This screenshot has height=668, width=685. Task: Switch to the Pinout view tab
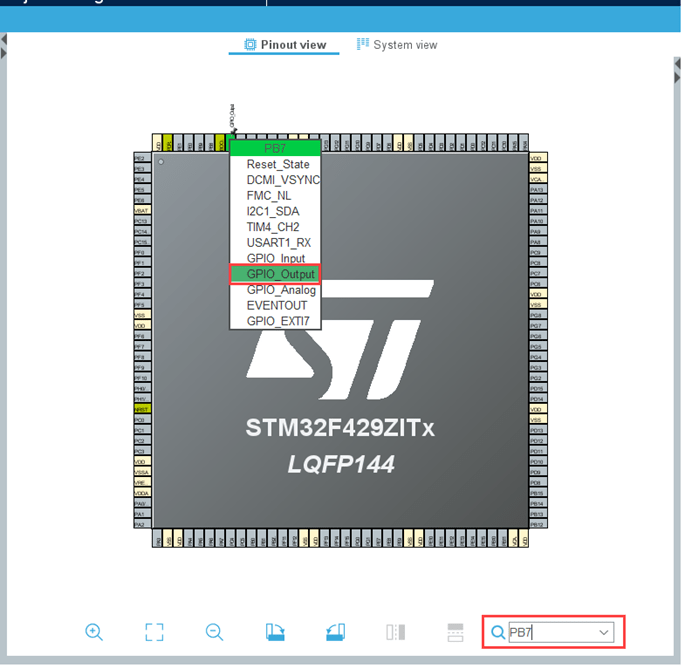tap(285, 45)
